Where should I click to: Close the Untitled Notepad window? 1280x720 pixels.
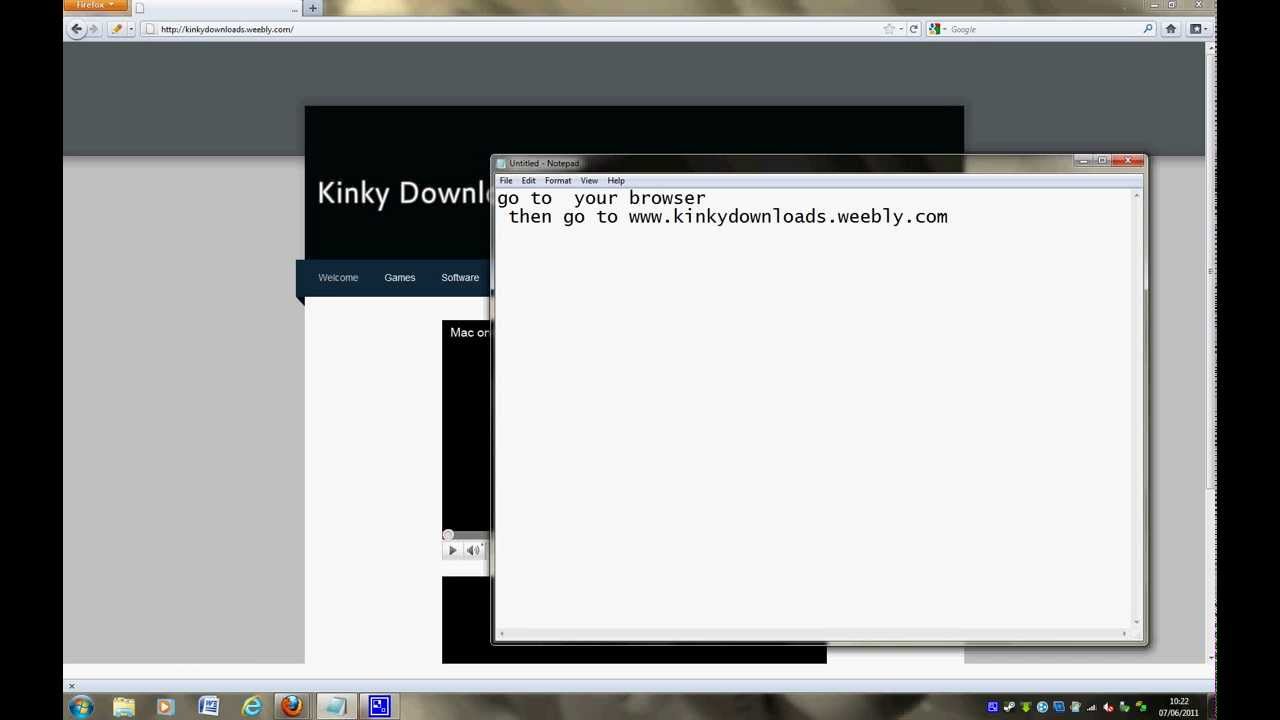(1129, 160)
